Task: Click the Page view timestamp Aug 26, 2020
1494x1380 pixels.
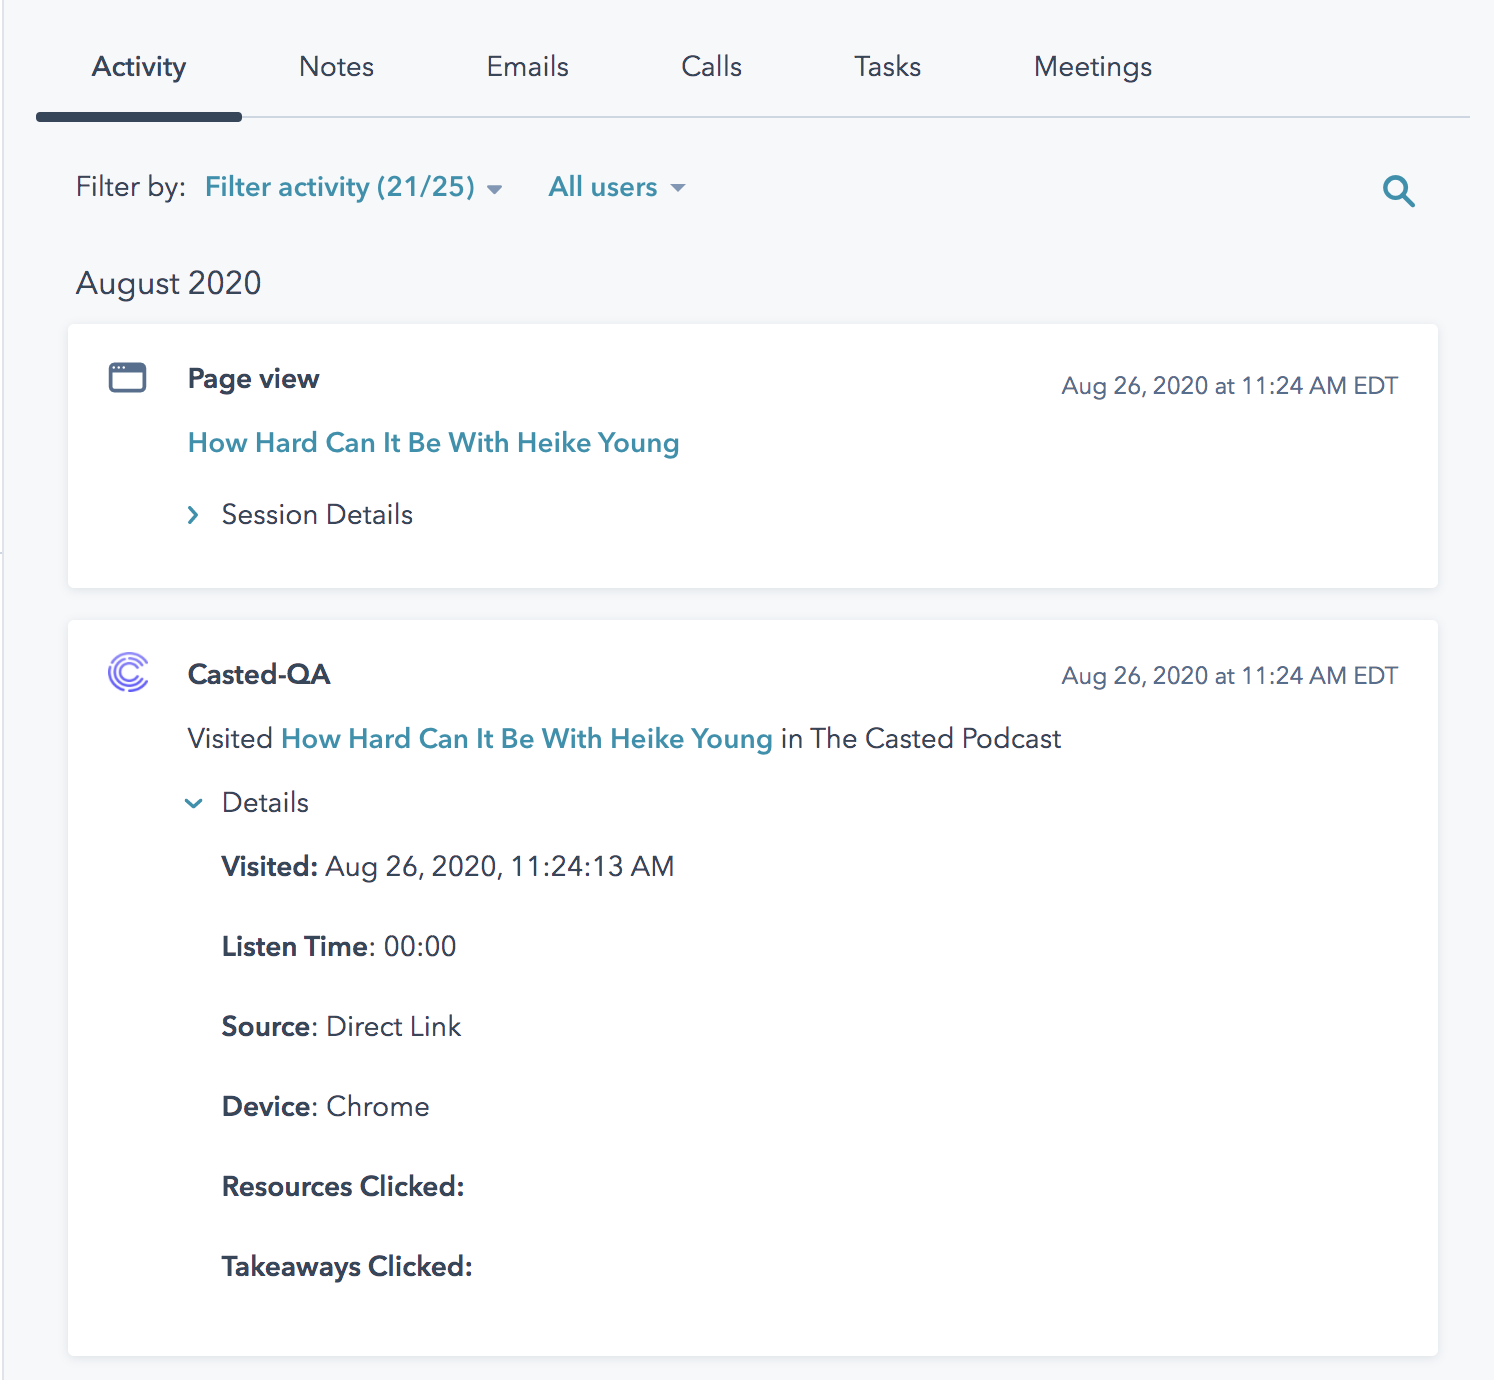Action: pos(1229,386)
